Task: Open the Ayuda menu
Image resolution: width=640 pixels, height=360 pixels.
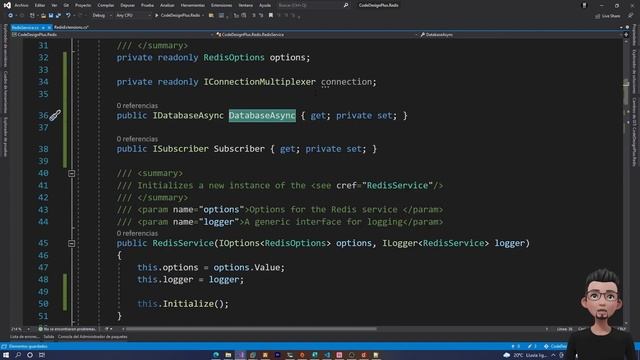Action: pyautogui.click(x=265, y=5)
